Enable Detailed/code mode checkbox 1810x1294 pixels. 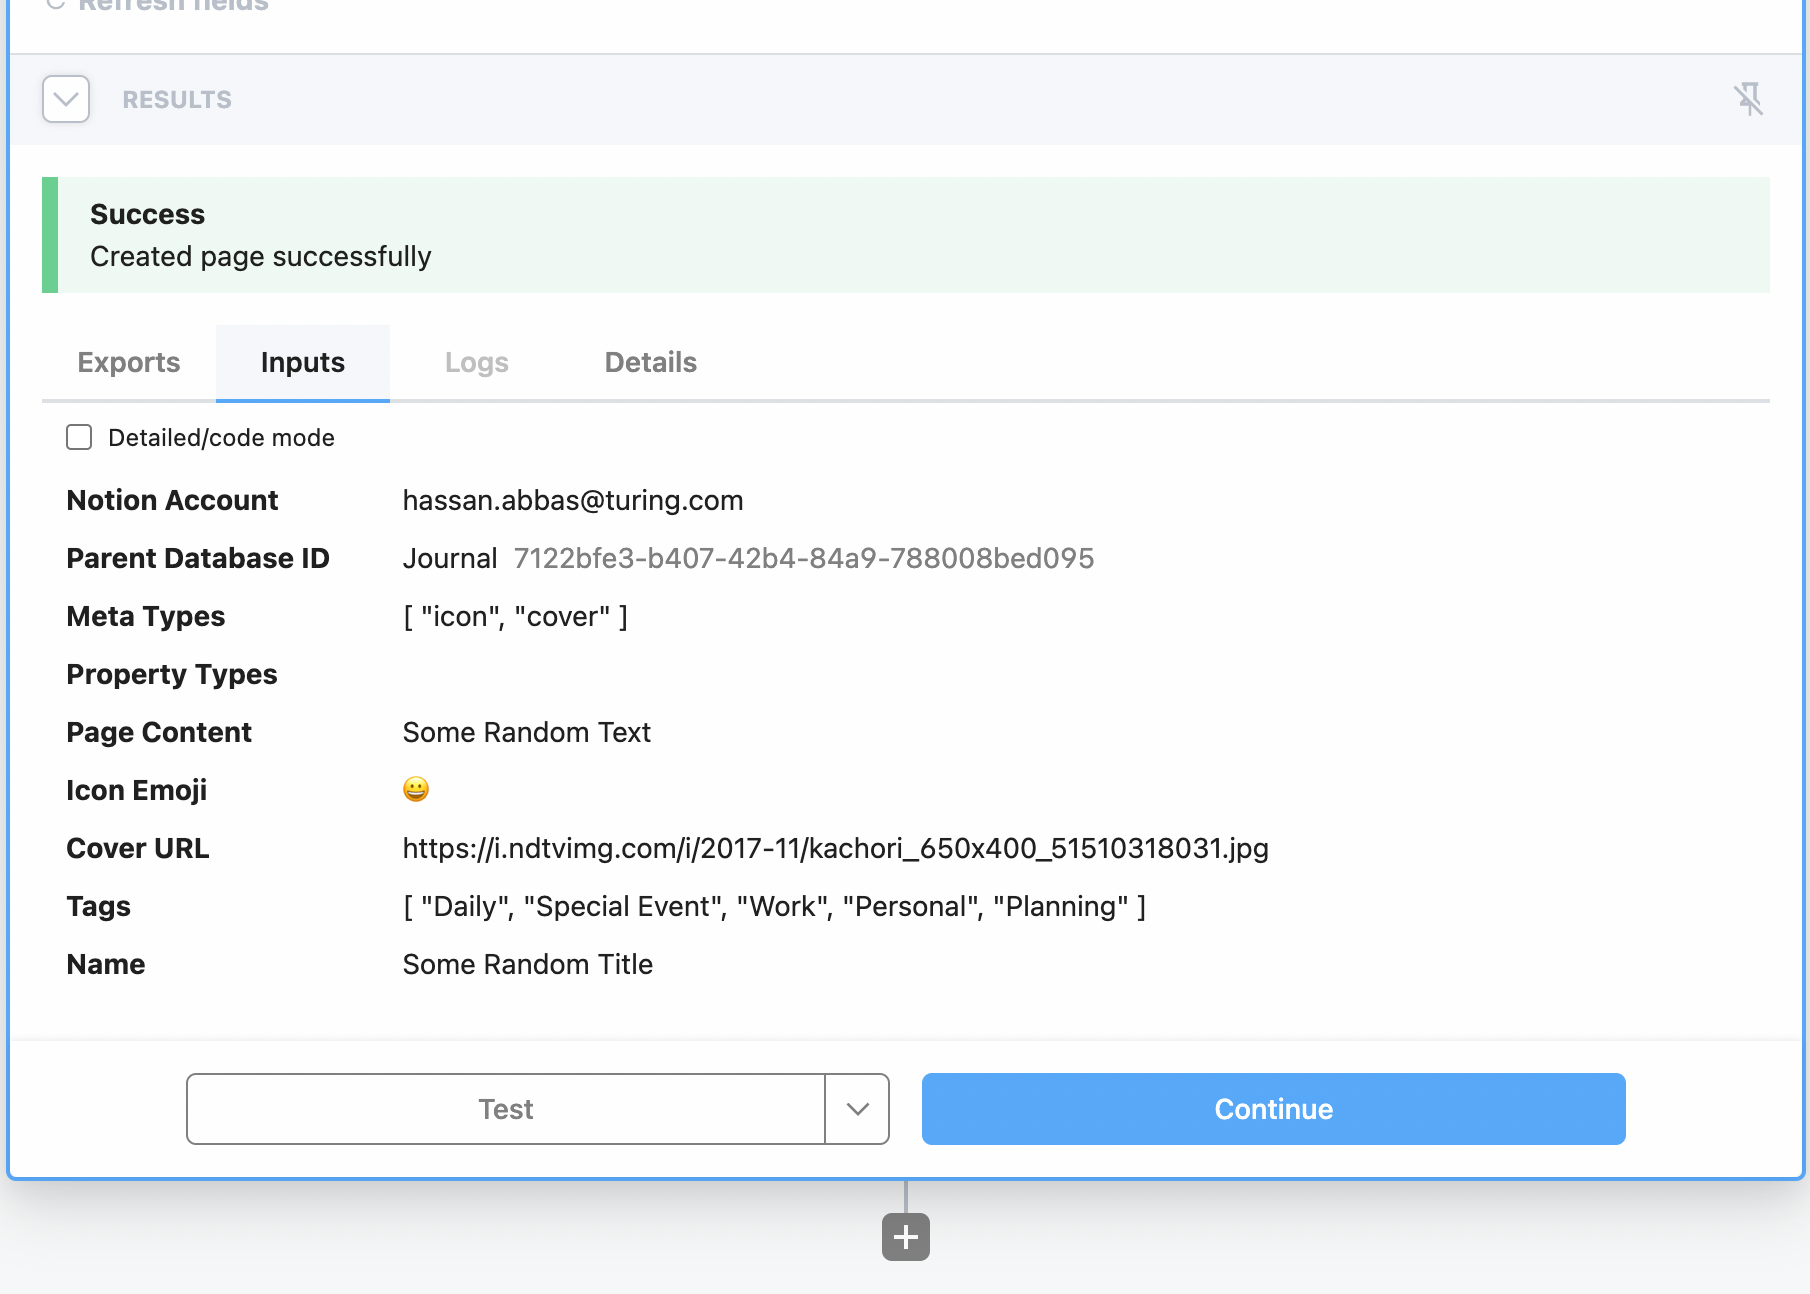point(79,437)
